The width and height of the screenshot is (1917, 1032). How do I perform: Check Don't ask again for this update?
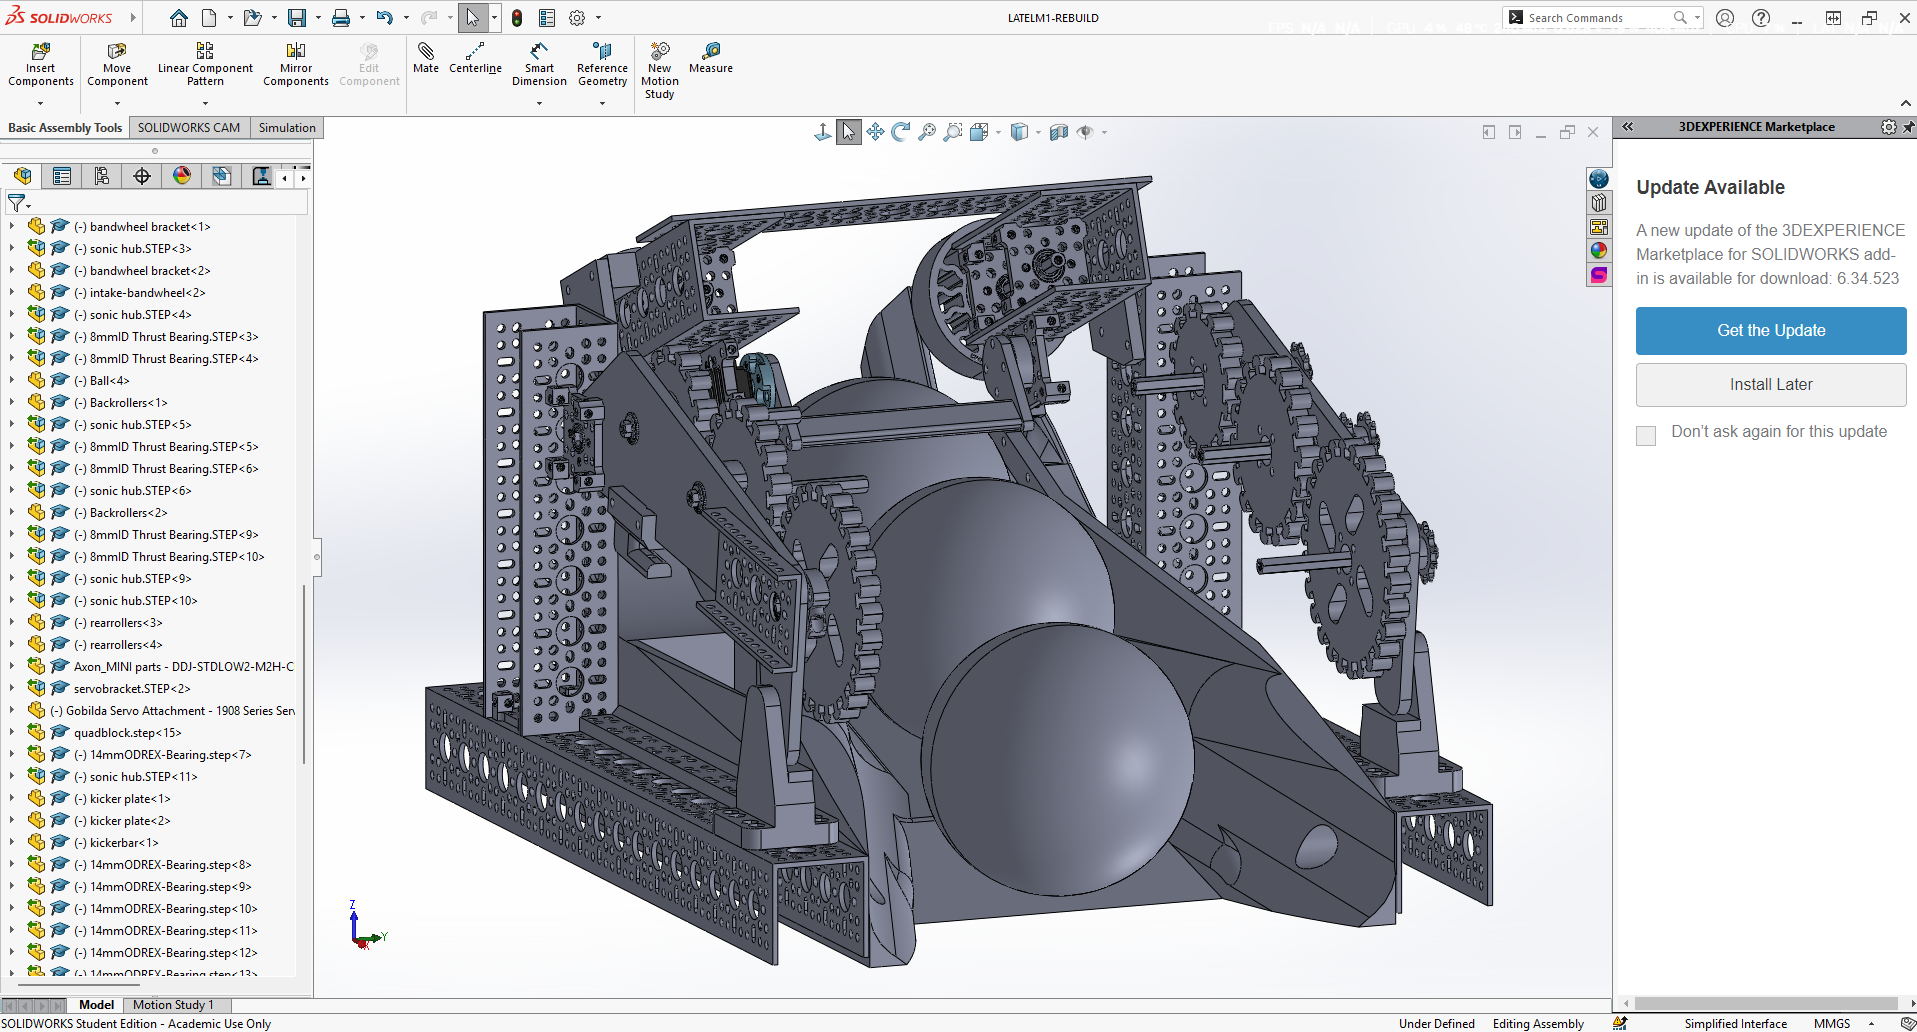(1646, 435)
